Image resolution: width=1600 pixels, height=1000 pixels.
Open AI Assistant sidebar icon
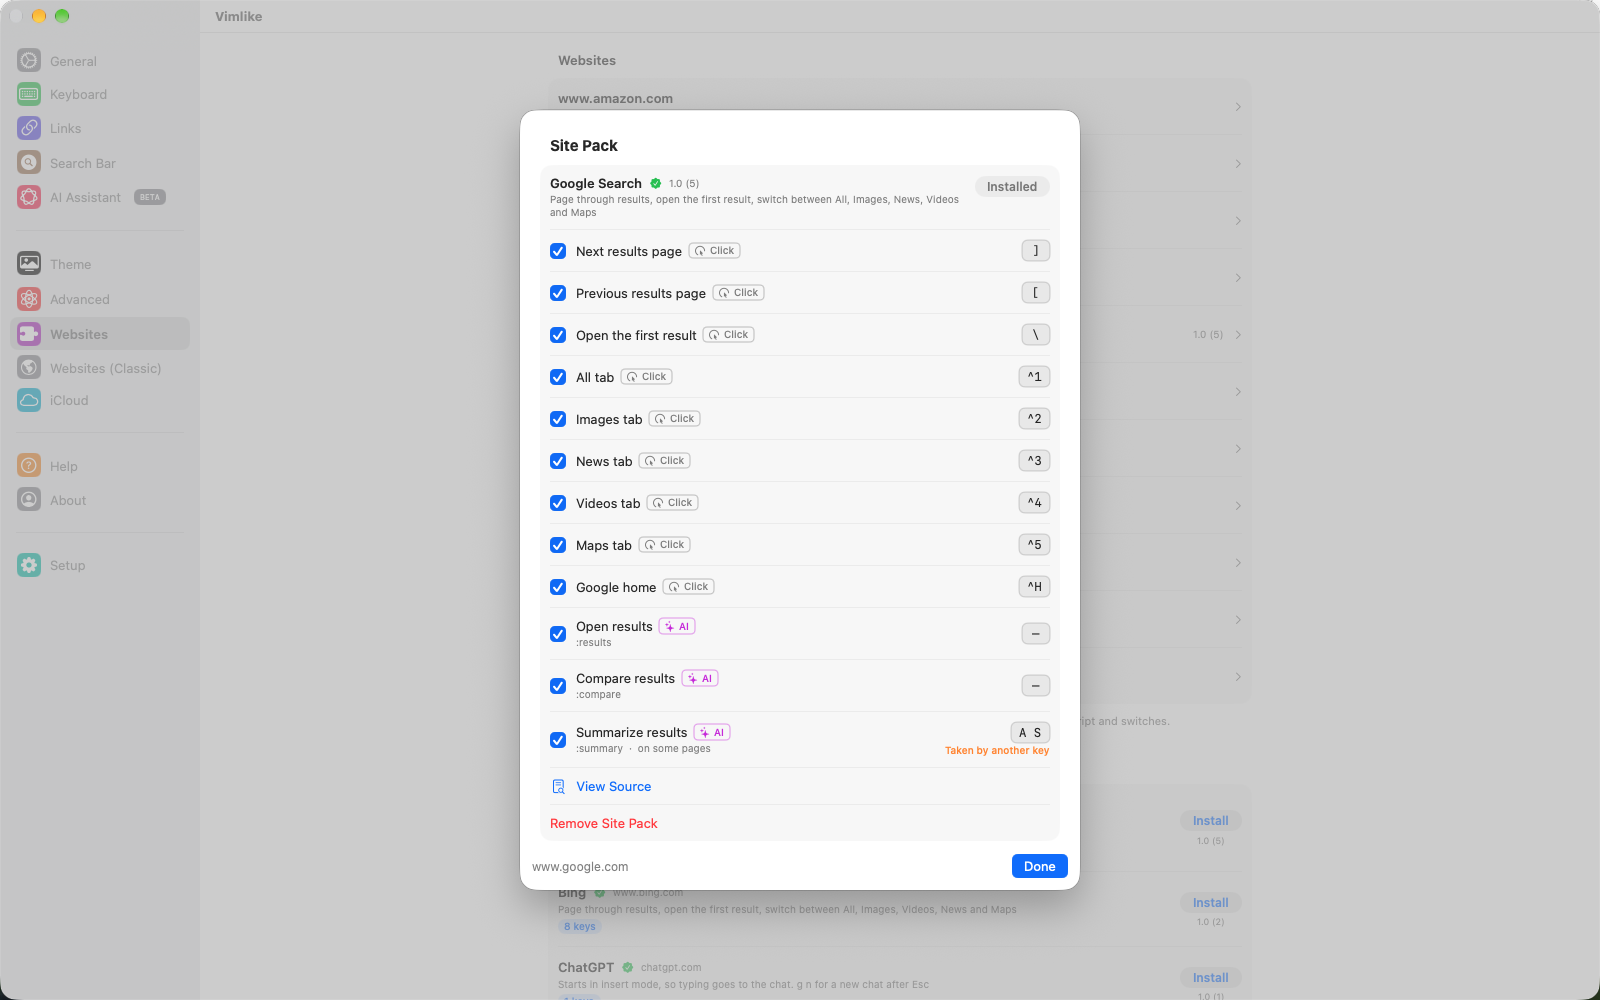29,197
